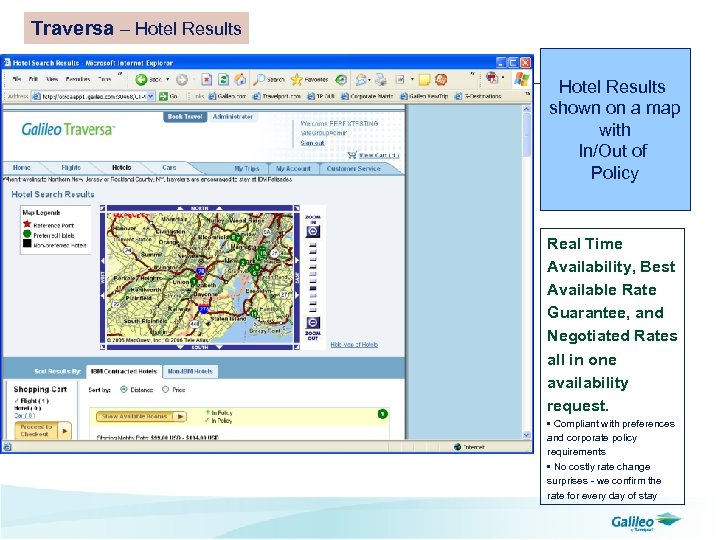Click the Stop loading icon

click(207, 79)
